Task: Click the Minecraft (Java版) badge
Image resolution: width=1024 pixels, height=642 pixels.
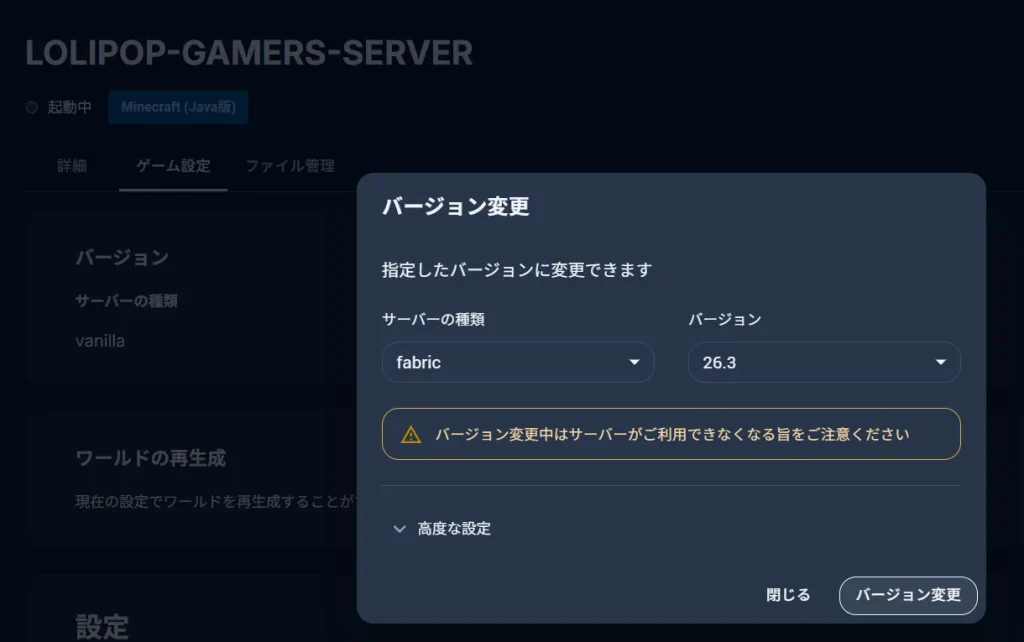Action: (x=178, y=107)
